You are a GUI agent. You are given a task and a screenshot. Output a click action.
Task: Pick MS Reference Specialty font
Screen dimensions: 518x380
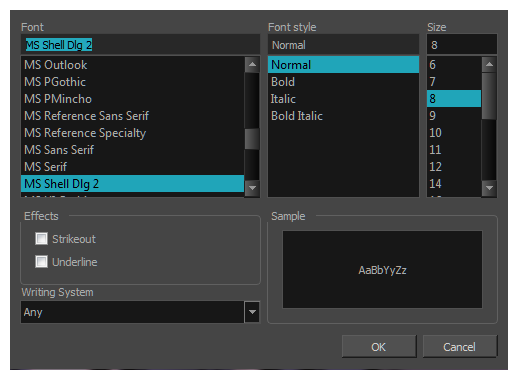coord(133,133)
